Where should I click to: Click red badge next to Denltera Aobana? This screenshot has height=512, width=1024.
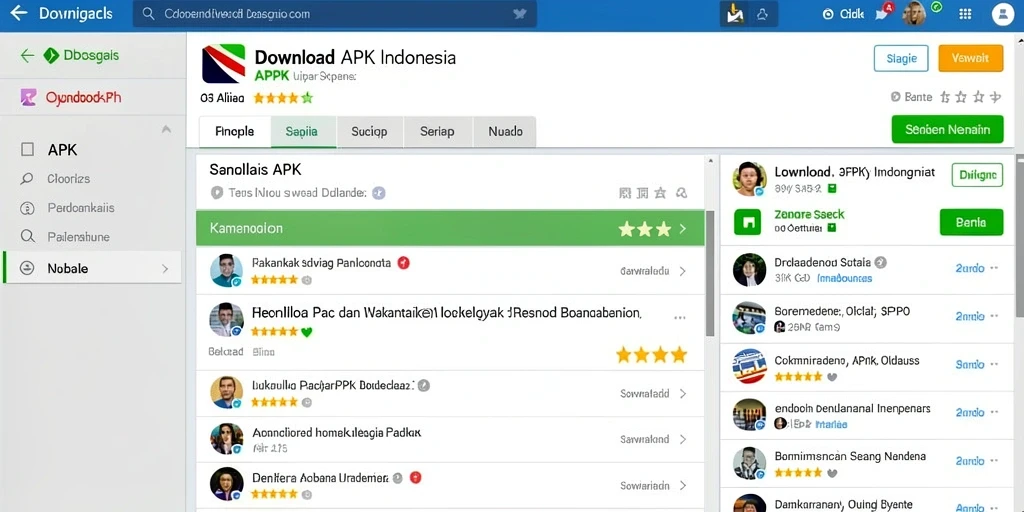(415, 477)
